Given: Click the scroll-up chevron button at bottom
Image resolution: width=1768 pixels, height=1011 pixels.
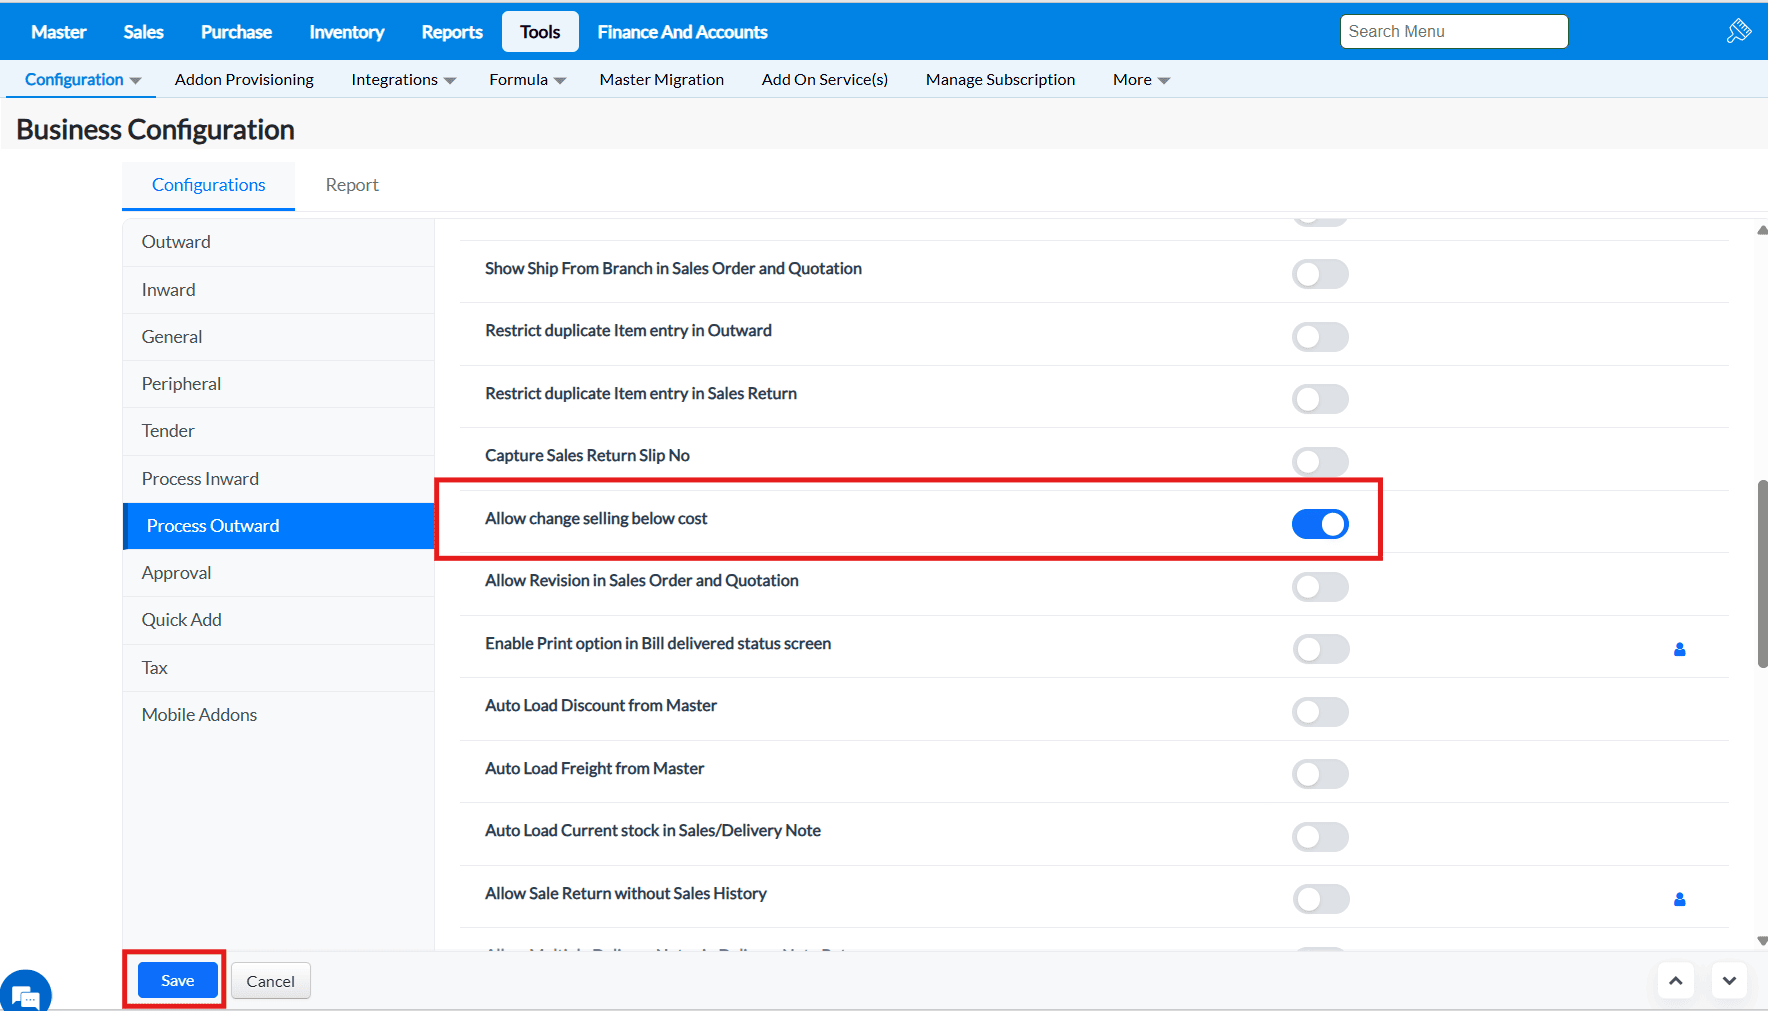Looking at the screenshot, I should click(x=1676, y=981).
